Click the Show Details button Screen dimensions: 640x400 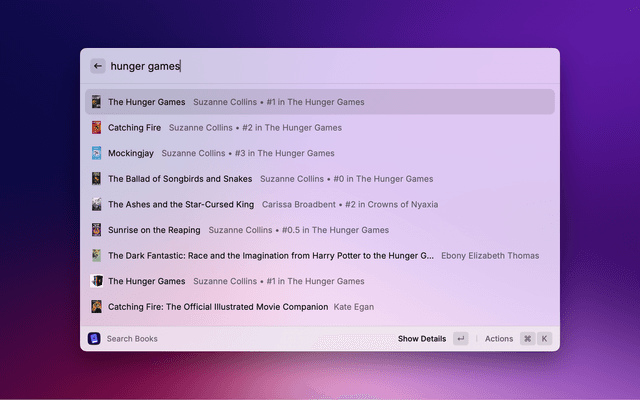coord(422,339)
